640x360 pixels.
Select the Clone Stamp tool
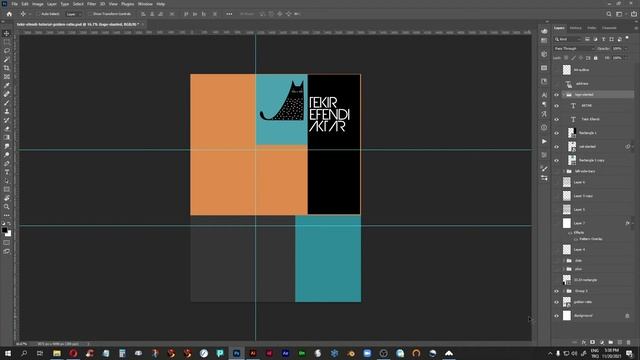click(x=7, y=111)
